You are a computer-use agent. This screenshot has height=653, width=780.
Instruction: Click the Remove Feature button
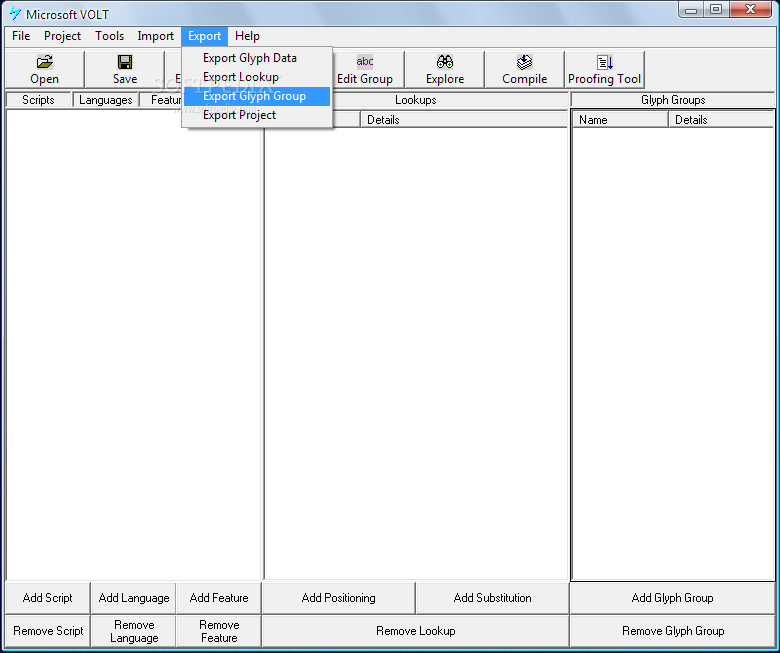point(219,631)
